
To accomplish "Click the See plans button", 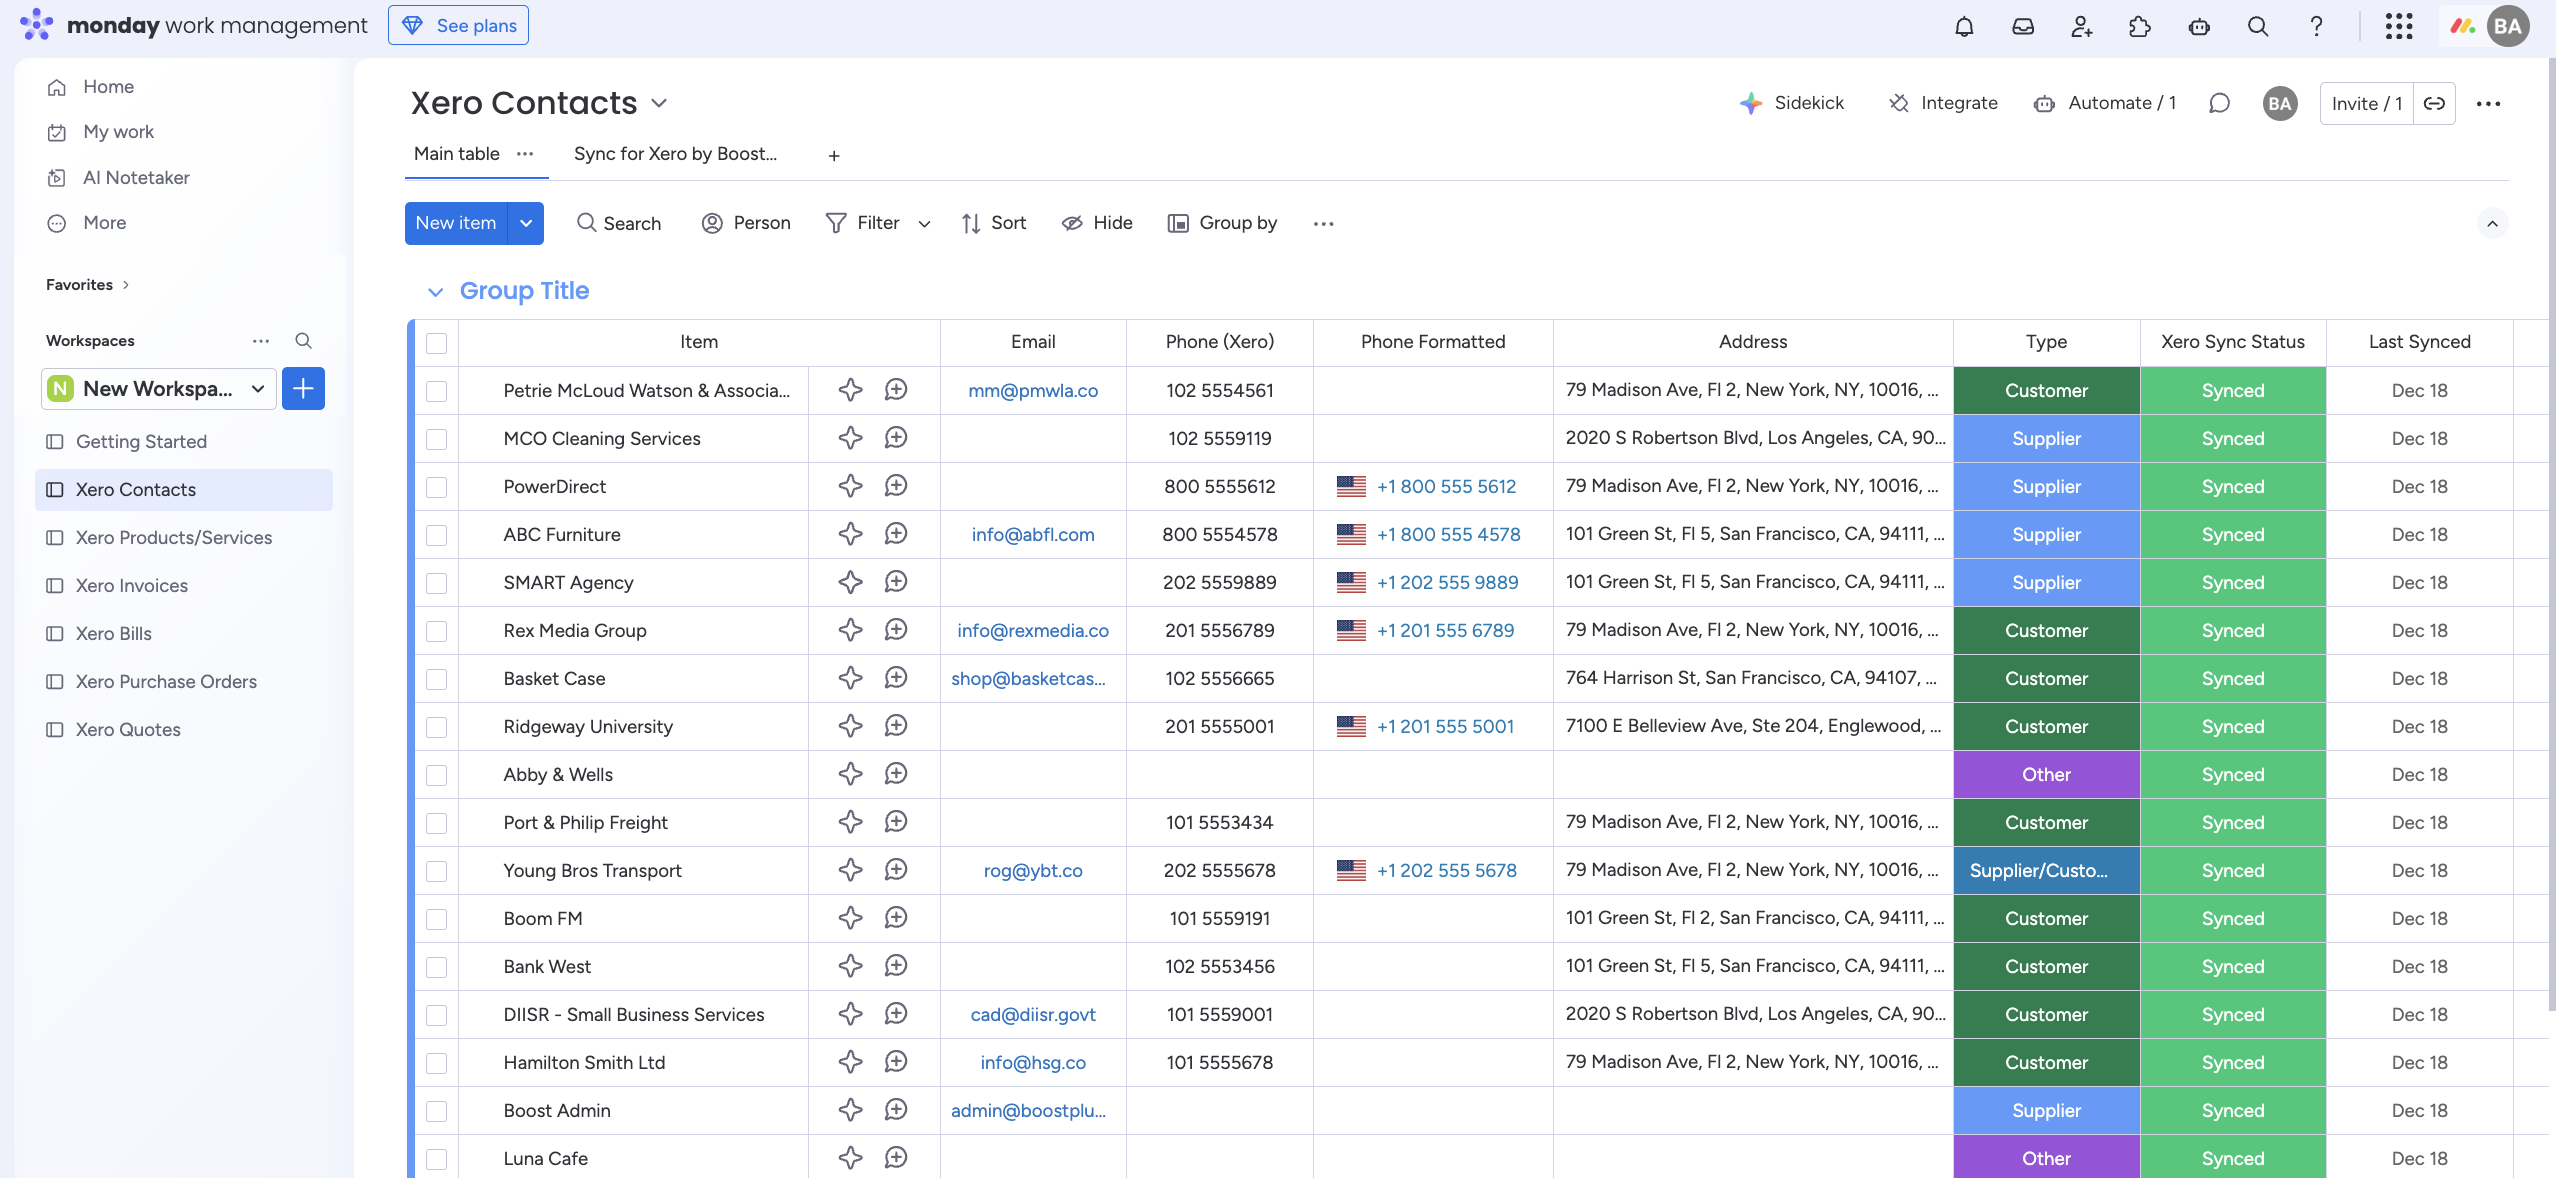I will (459, 26).
